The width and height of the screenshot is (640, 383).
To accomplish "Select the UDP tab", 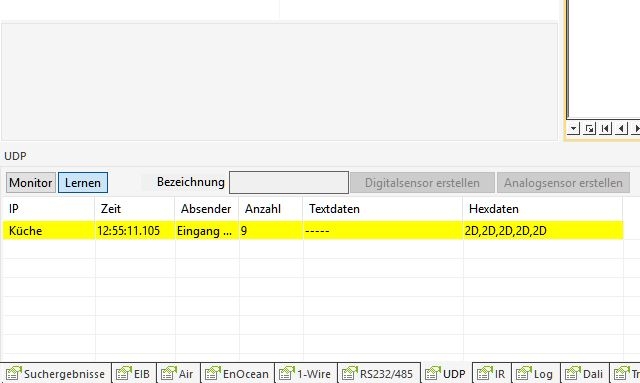I will [x=446, y=373].
